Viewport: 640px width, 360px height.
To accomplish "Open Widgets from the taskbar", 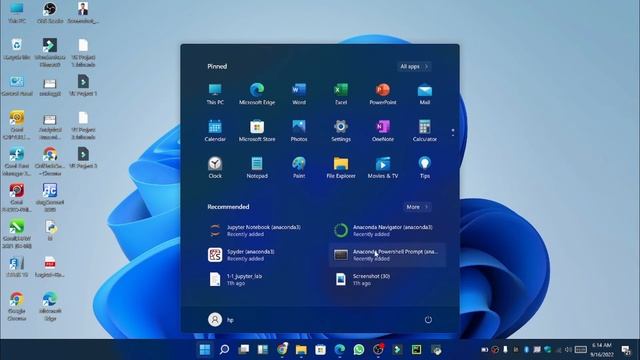I will tap(262, 349).
